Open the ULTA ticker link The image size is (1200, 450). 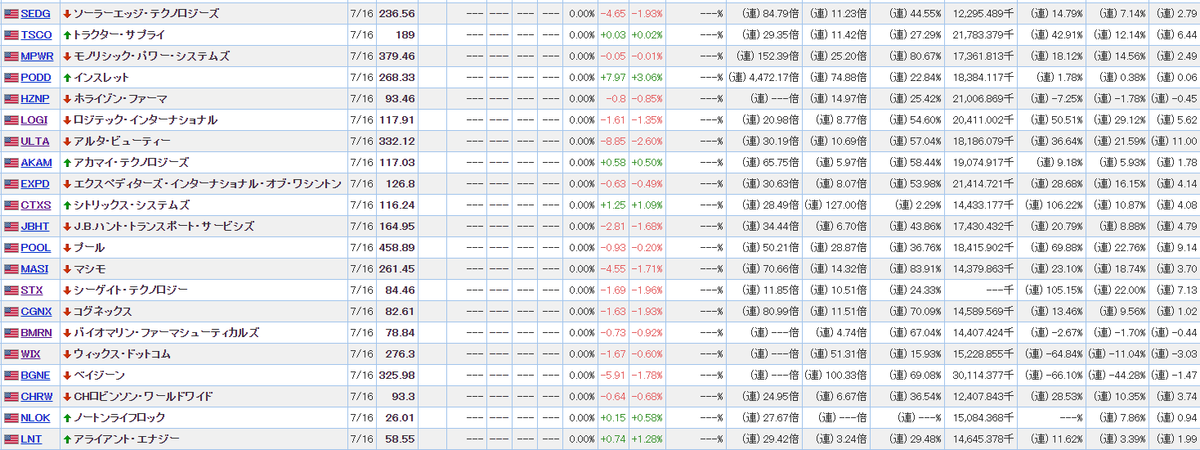pos(35,141)
